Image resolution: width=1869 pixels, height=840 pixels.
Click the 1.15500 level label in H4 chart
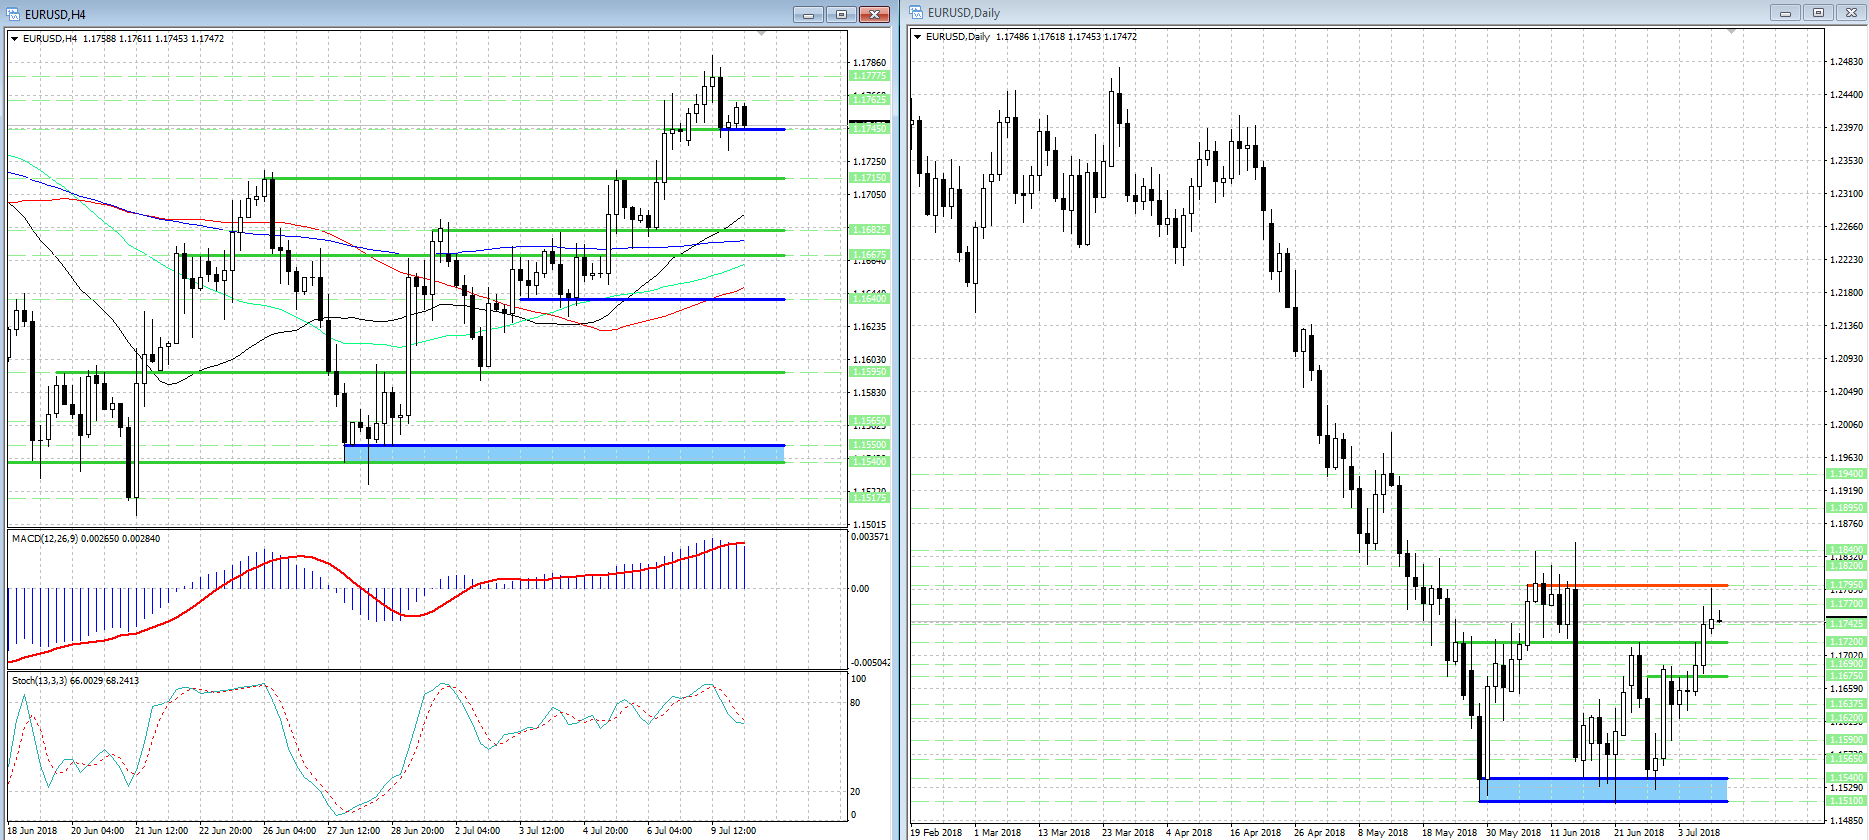pyautogui.click(x=869, y=445)
